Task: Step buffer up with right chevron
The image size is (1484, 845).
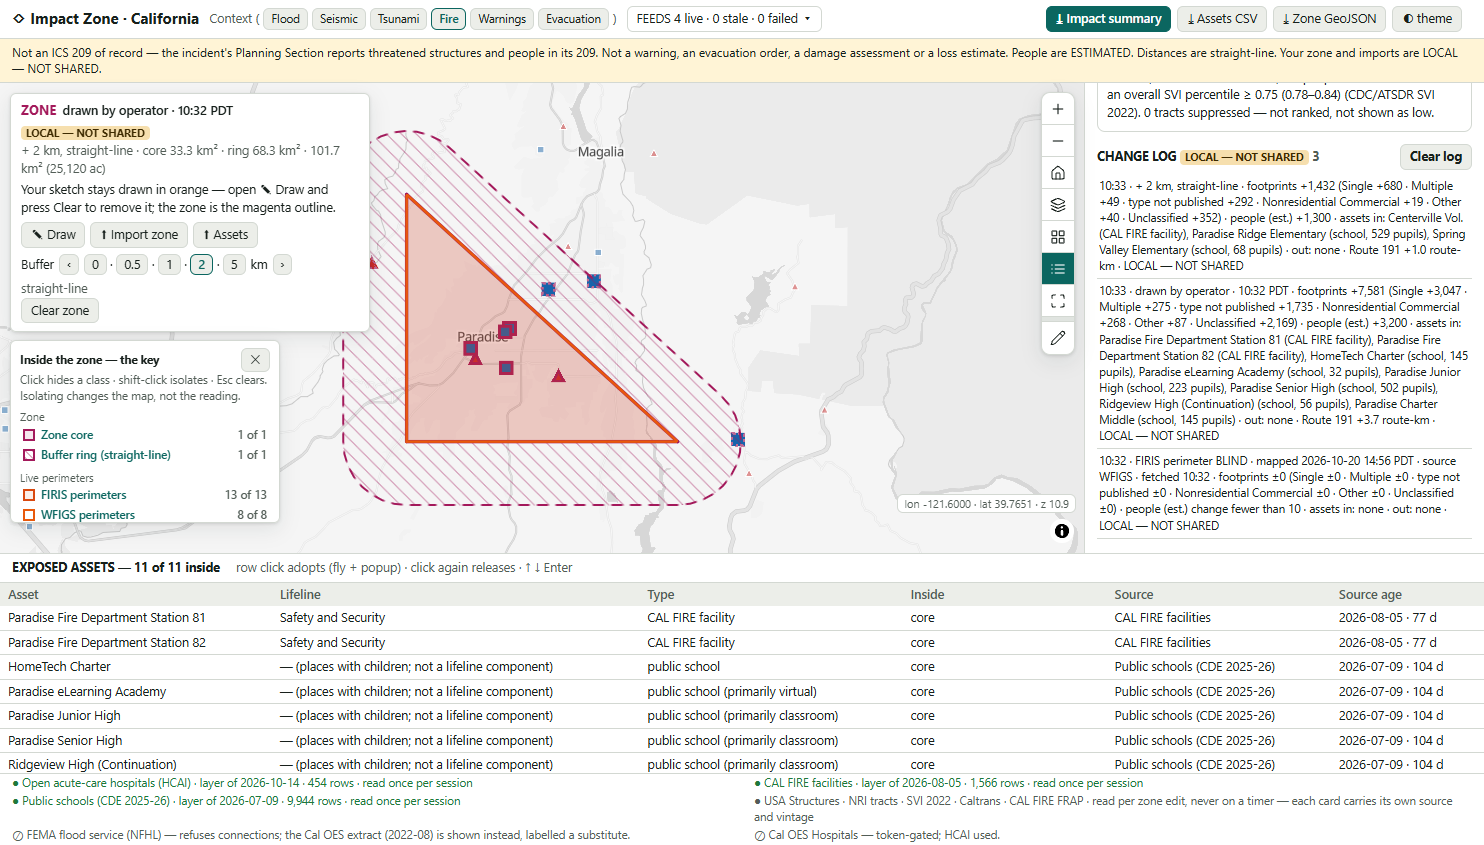Action: pos(282,264)
